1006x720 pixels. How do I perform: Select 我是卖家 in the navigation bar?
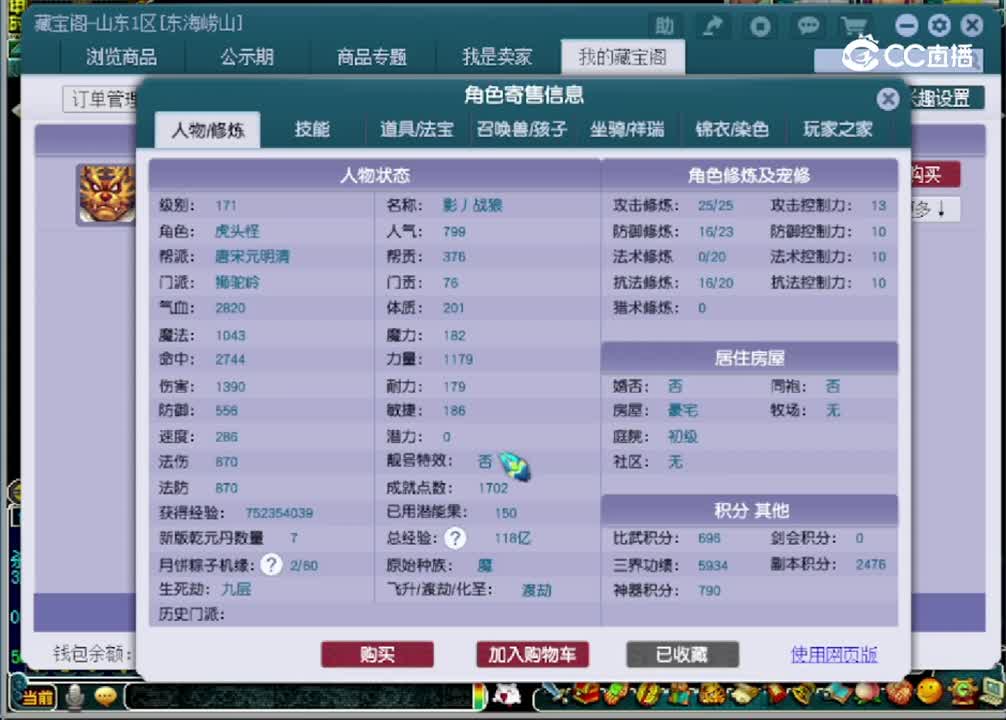(x=497, y=58)
